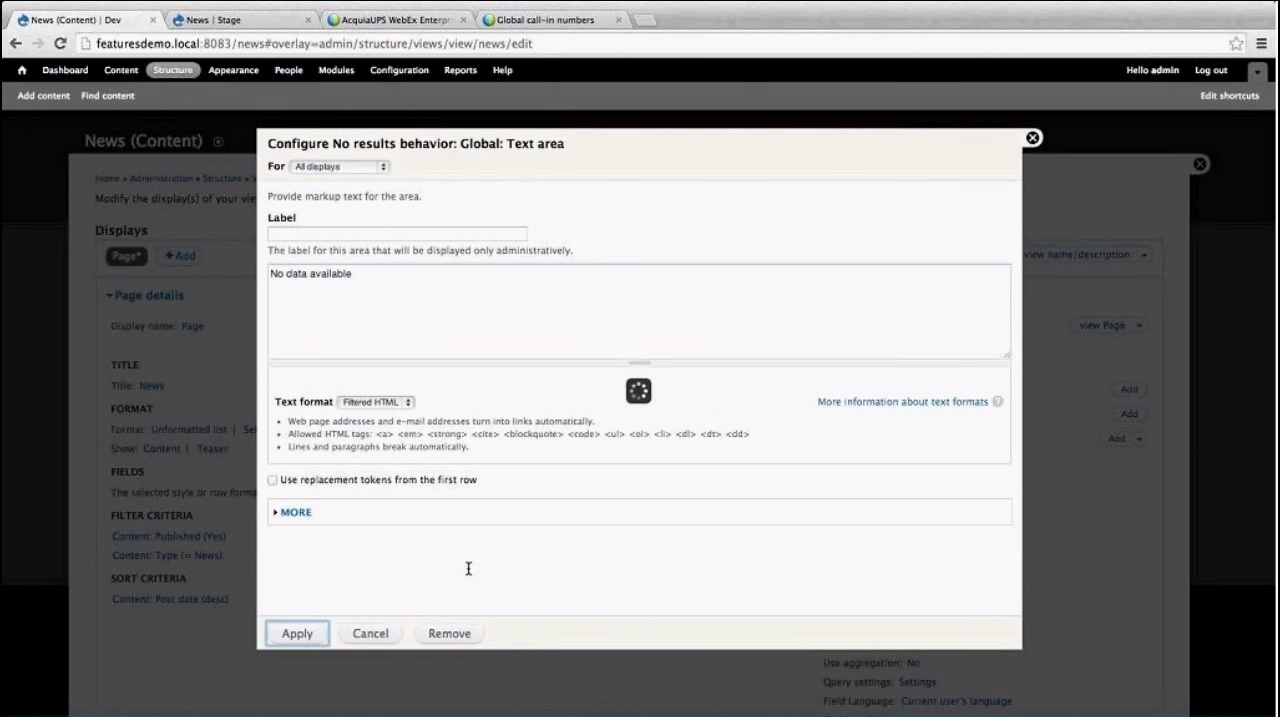Click into the Label text field

click(397, 234)
